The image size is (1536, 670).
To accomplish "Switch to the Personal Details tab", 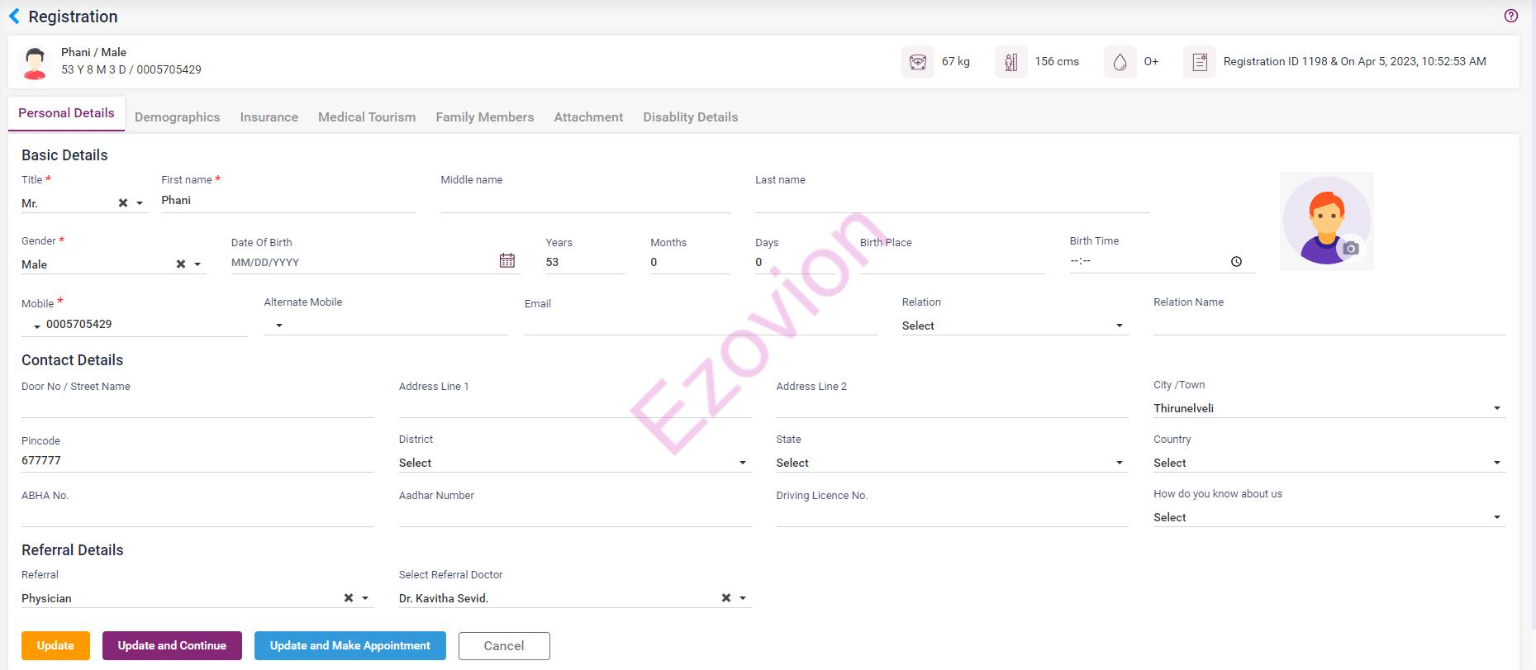I will (x=66, y=113).
